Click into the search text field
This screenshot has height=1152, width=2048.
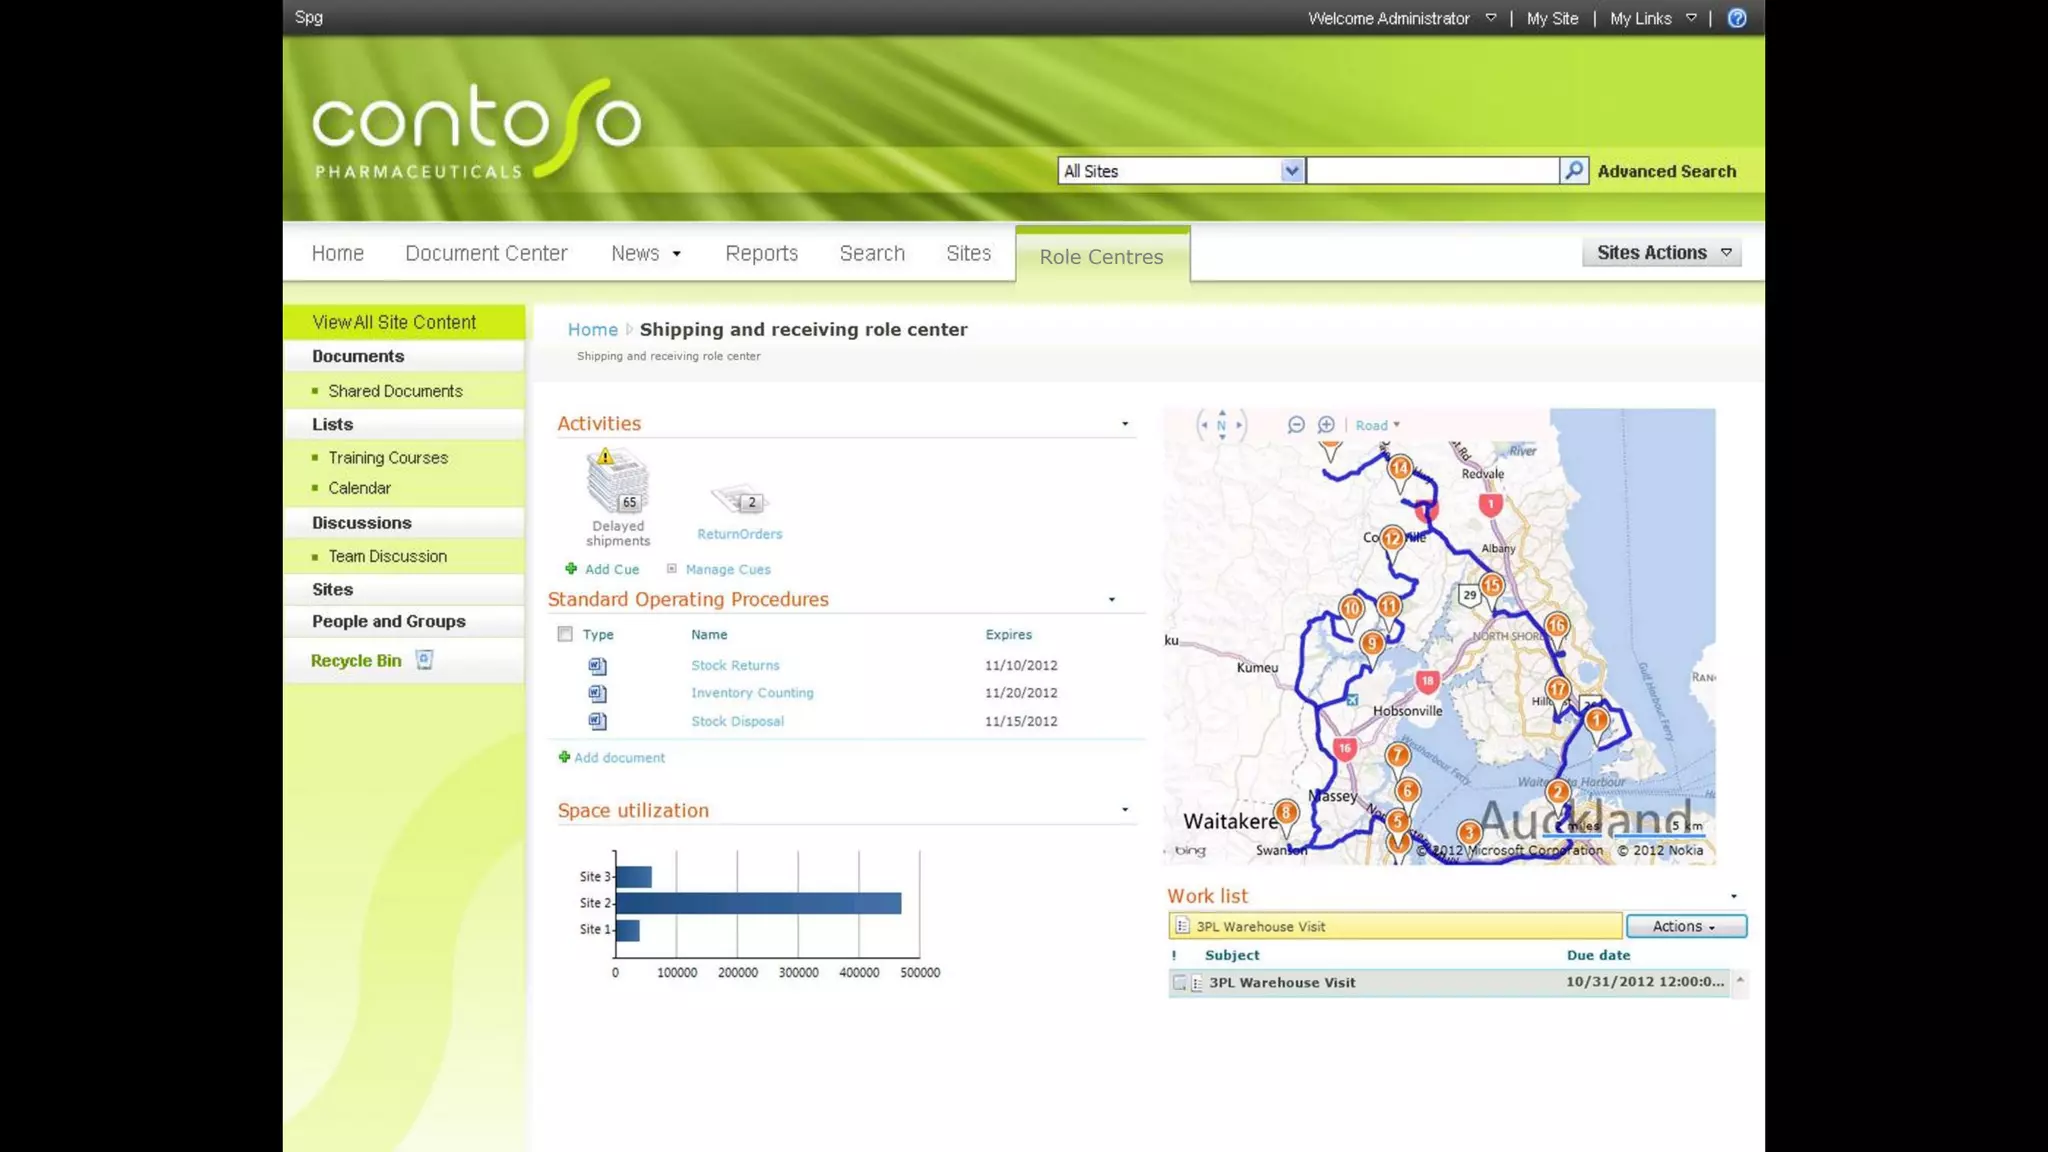click(1432, 171)
